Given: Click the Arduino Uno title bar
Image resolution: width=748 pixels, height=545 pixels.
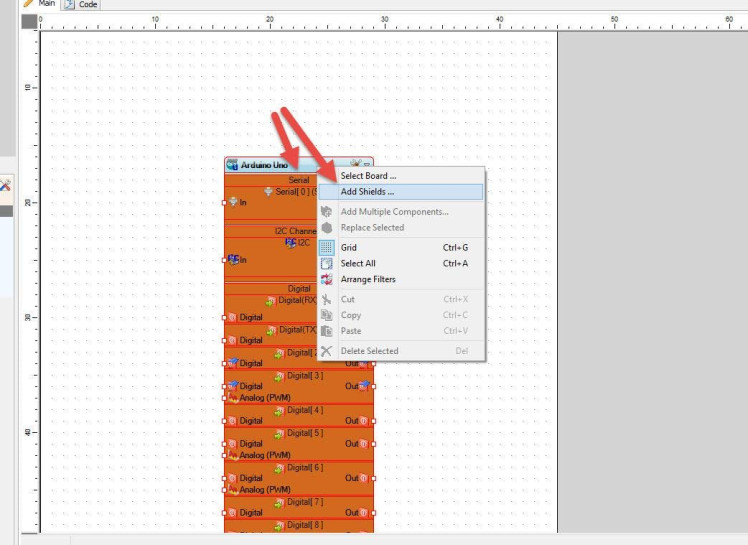Looking at the screenshot, I should coord(285,164).
